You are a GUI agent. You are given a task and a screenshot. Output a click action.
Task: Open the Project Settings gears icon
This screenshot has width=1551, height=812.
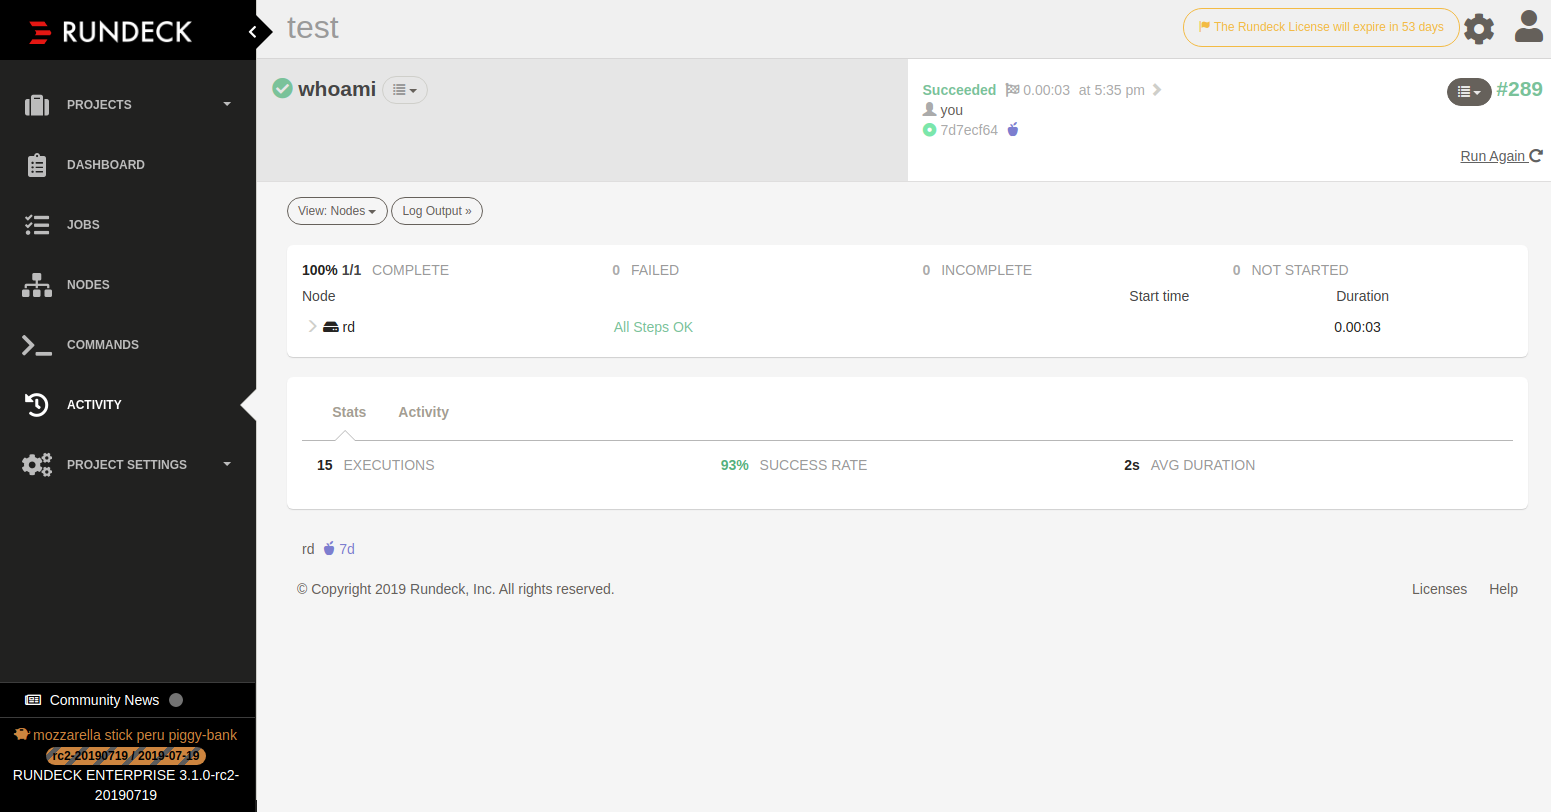click(37, 464)
